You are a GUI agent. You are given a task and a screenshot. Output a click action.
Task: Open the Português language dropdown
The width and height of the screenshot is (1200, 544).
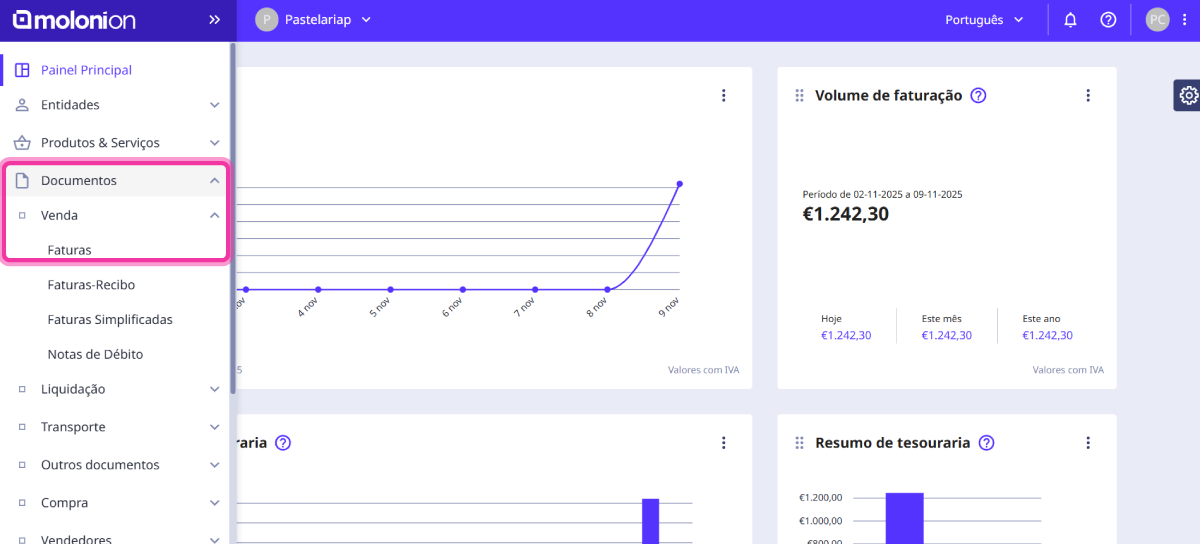[985, 20]
